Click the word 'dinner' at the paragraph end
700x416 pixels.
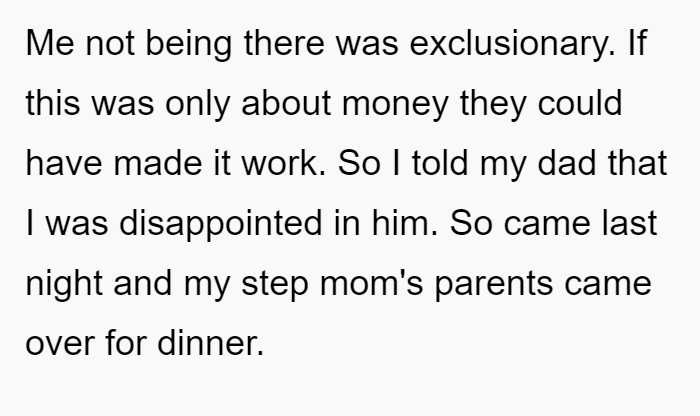click(x=211, y=343)
